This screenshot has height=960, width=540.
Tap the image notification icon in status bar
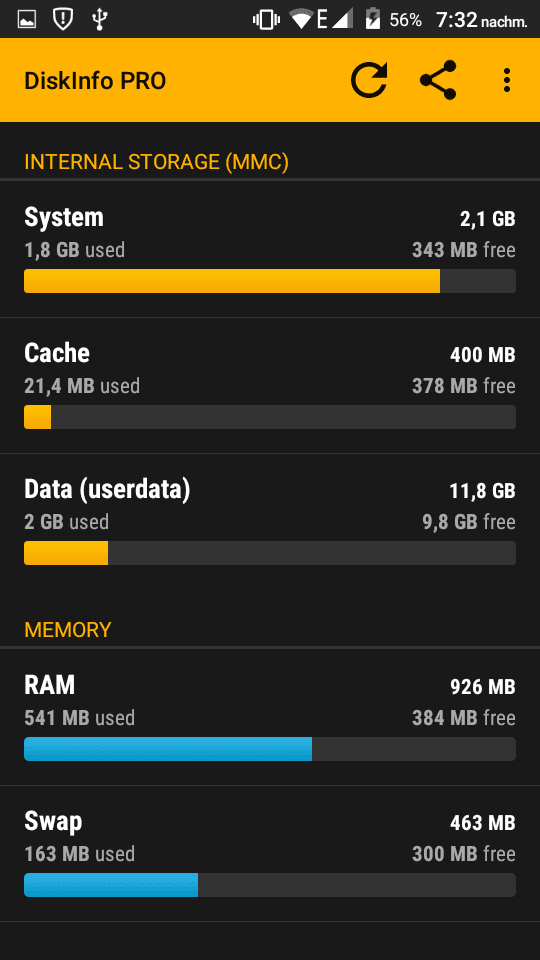click(27, 20)
